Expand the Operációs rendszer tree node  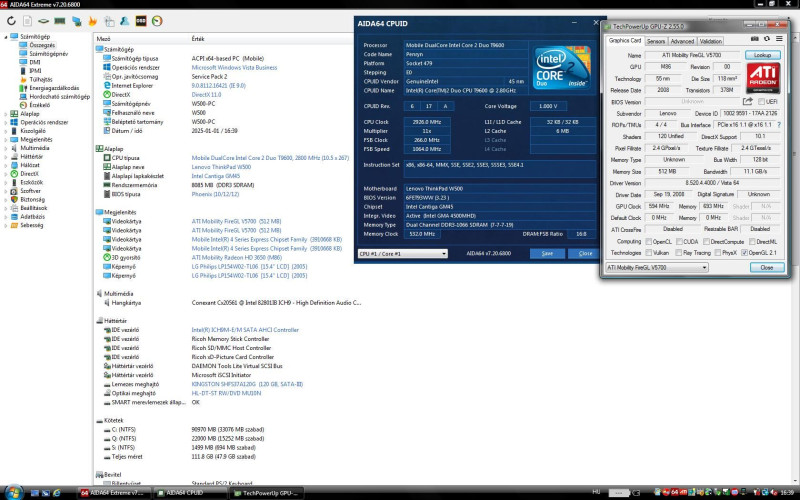[x=6, y=122]
